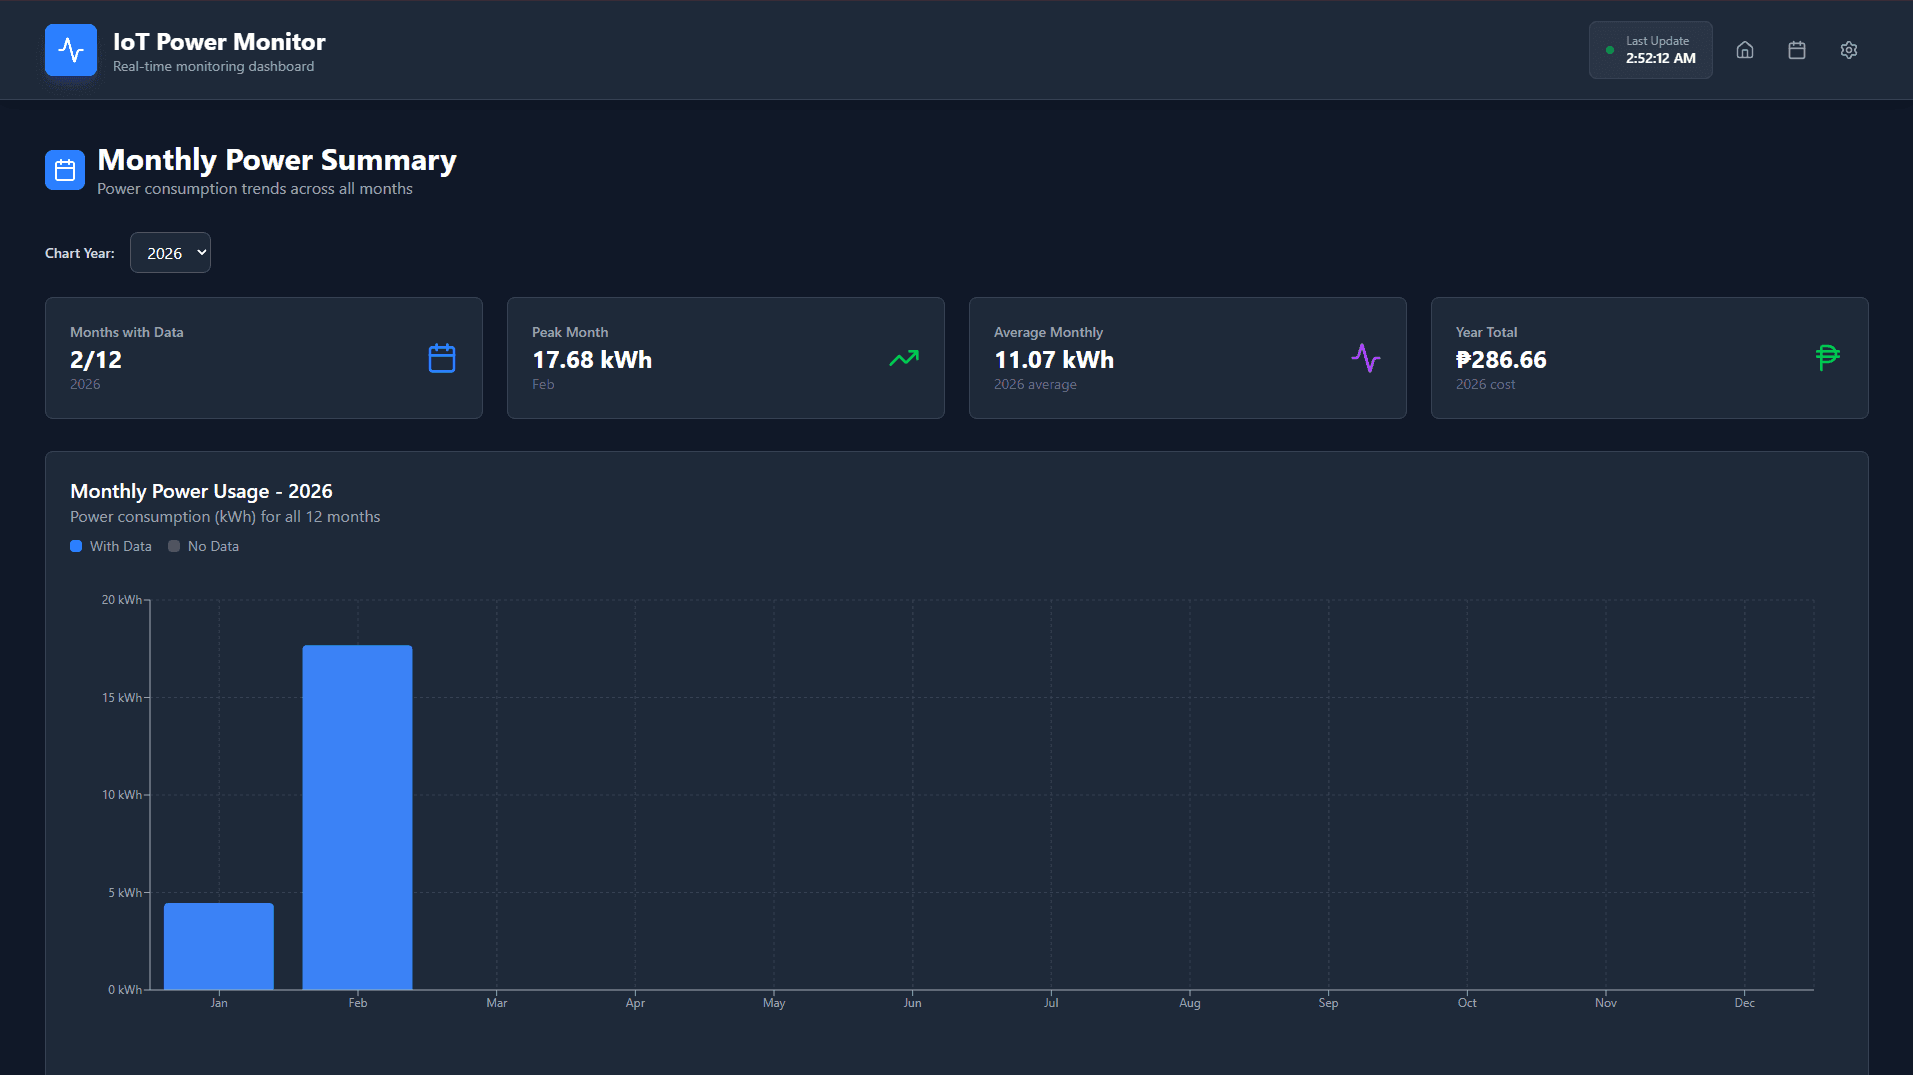This screenshot has width=1913, height=1075.
Task: Click the 2/12 months value
Action: click(96, 360)
